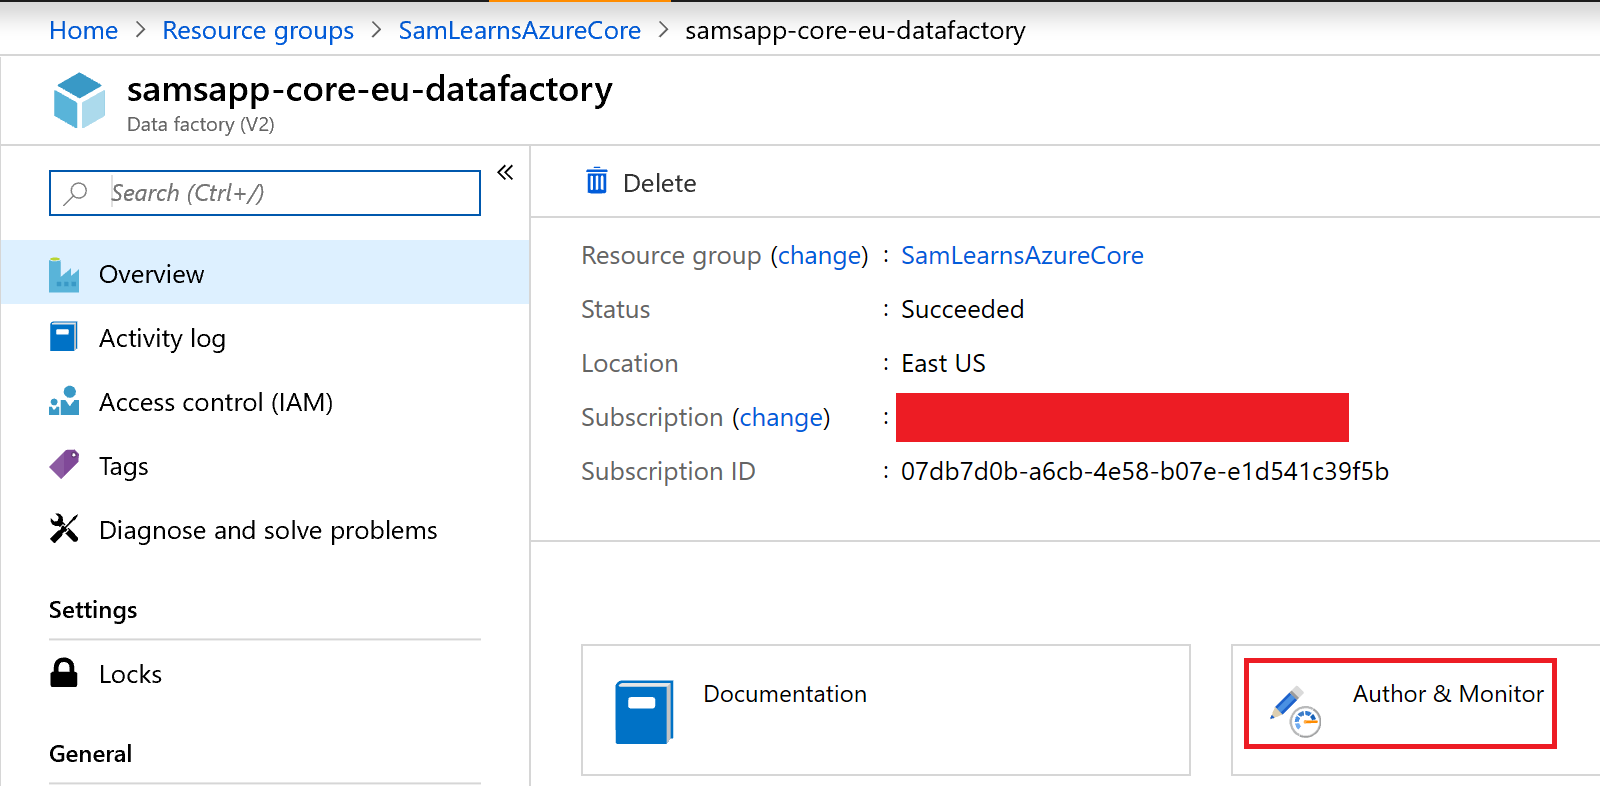Go to Home in breadcrumb
Image resolution: width=1600 pixels, height=803 pixels.
click(83, 30)
